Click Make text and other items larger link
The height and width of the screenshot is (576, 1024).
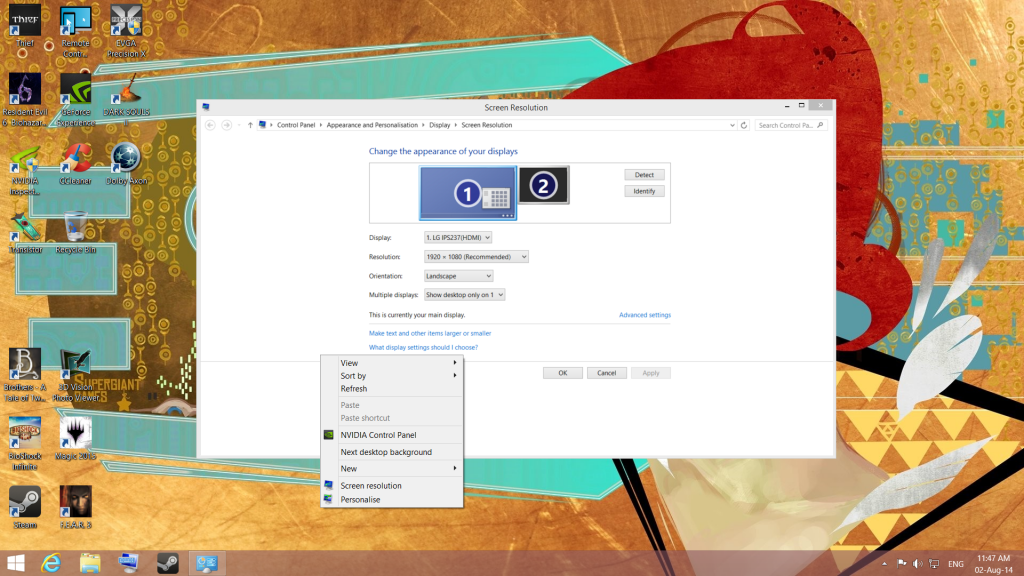click(x=430, y=333)
